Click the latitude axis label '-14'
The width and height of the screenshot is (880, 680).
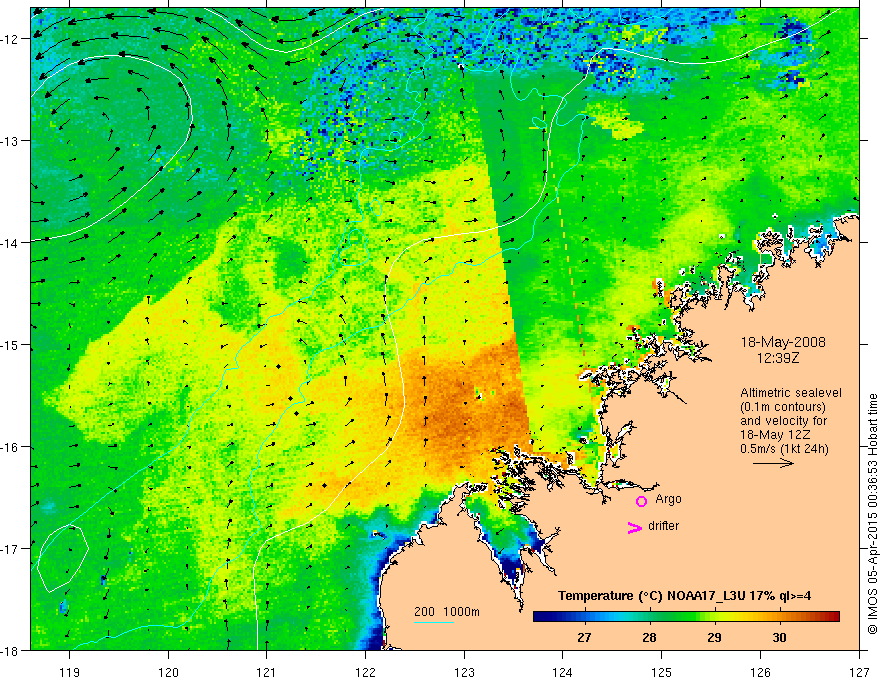10,243
